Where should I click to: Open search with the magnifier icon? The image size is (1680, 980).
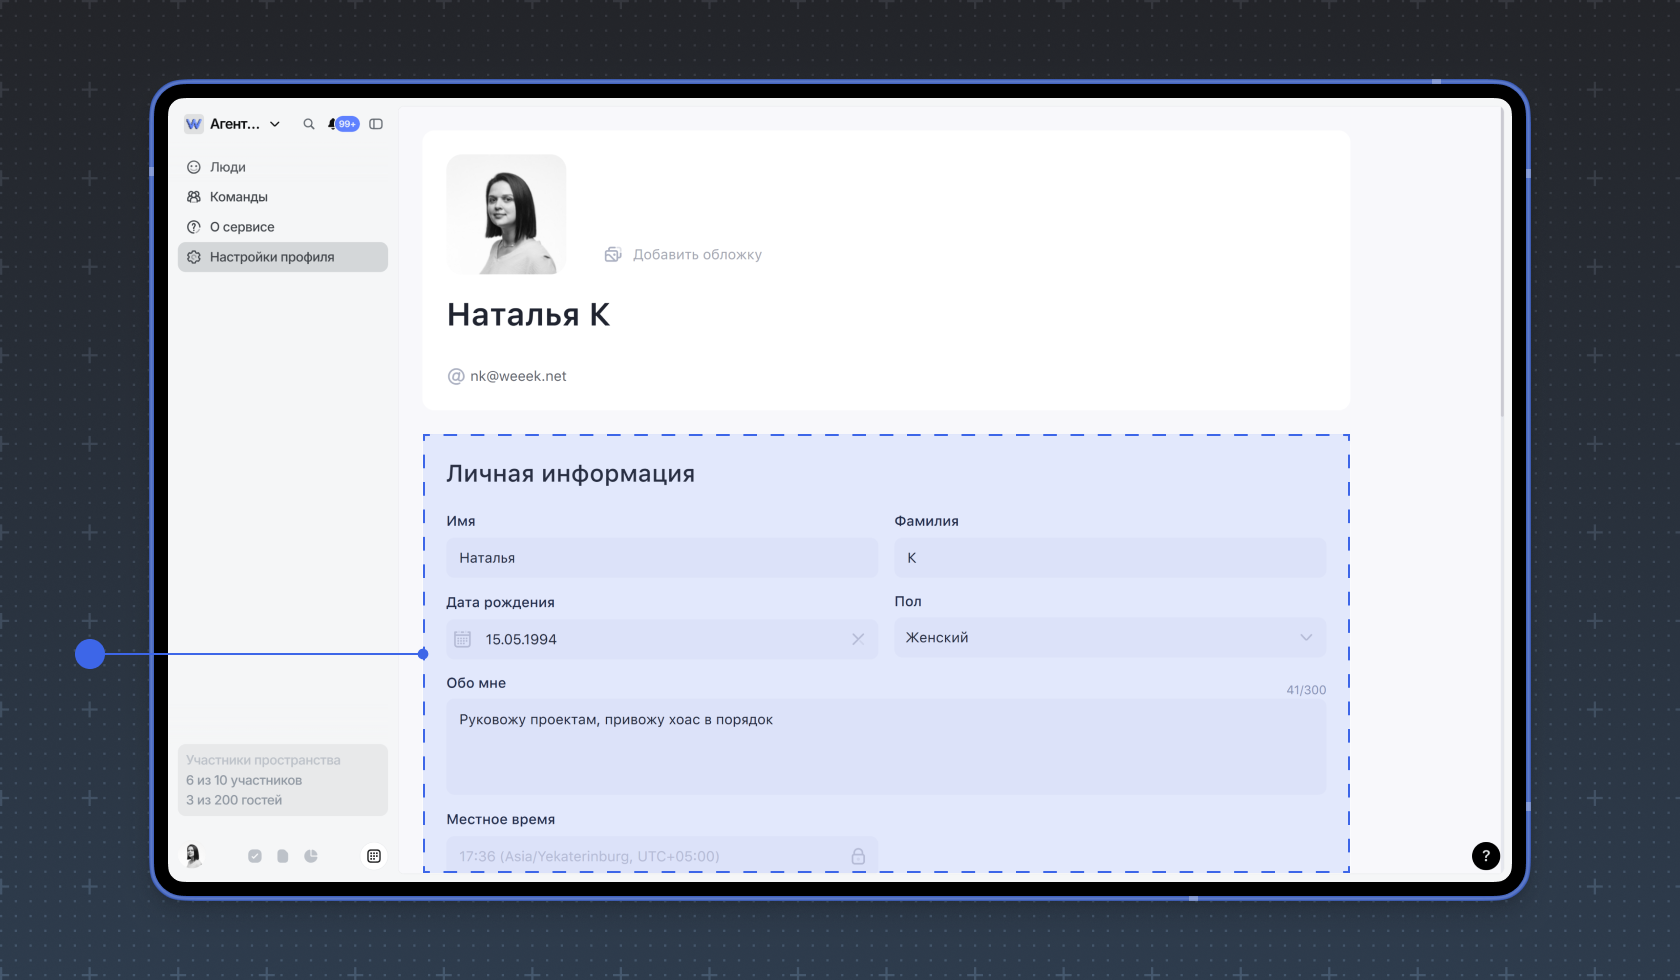point(309,124)
